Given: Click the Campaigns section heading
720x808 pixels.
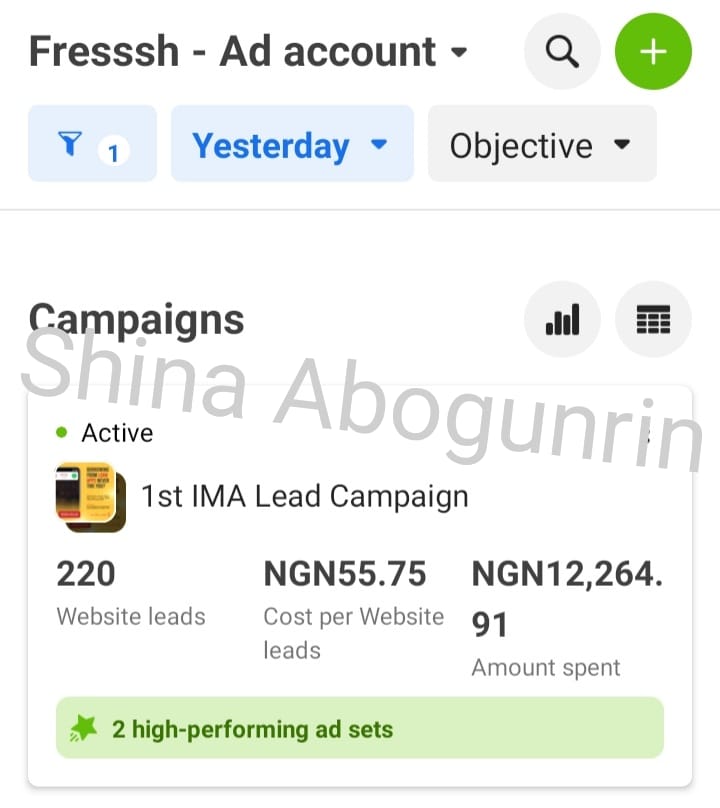Looking at the screenshot, I should 137,320.
